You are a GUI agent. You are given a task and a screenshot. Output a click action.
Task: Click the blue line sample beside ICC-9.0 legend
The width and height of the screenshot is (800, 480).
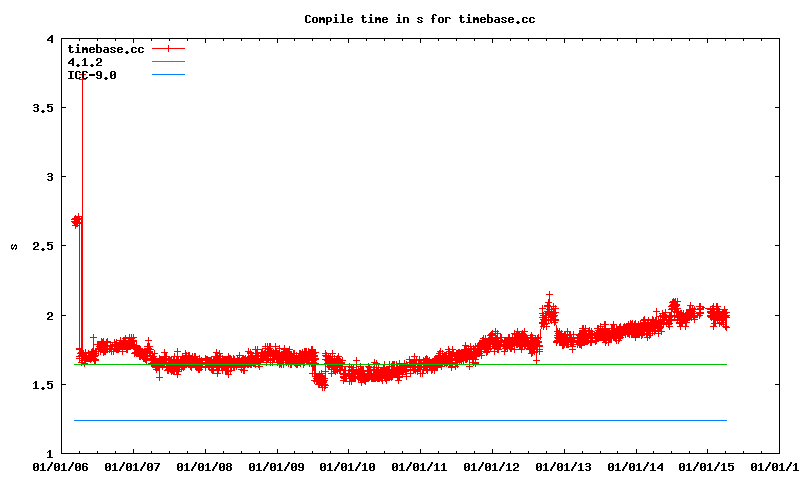[x=169, y=74]
